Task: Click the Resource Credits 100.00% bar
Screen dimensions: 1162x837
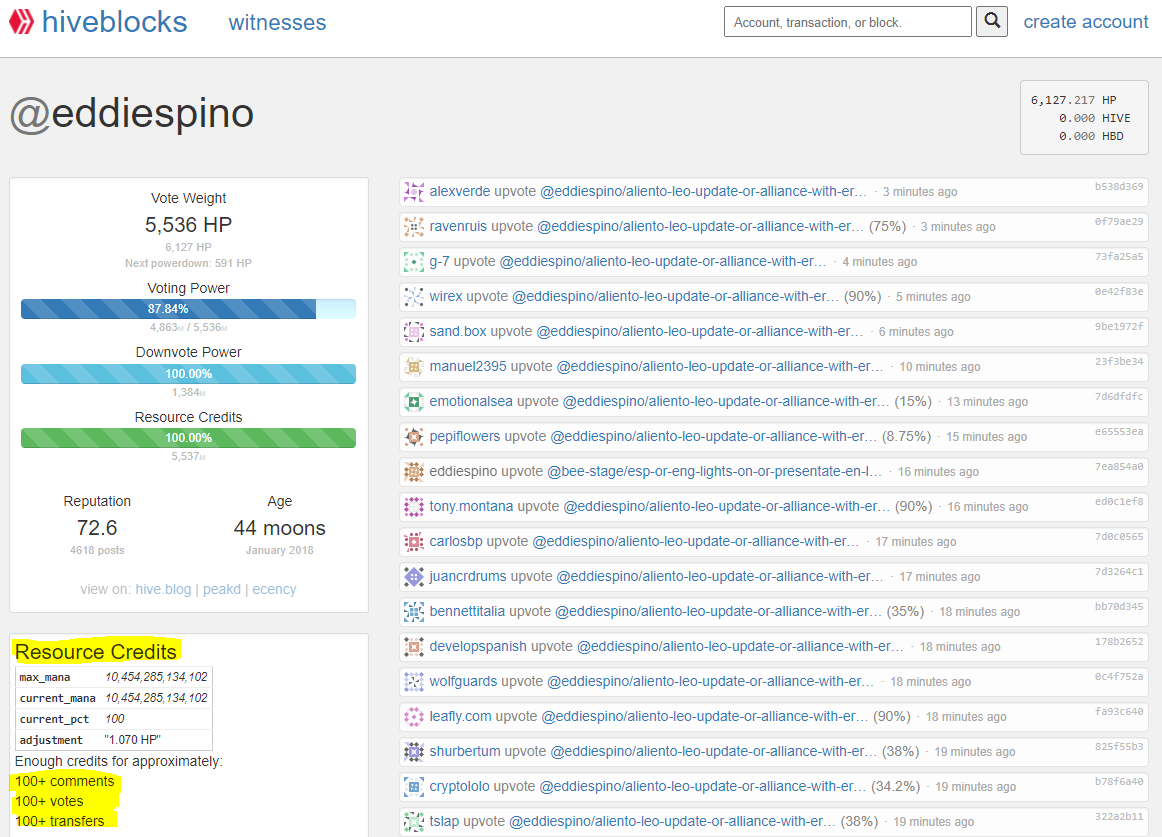Action: click(188, 438)
